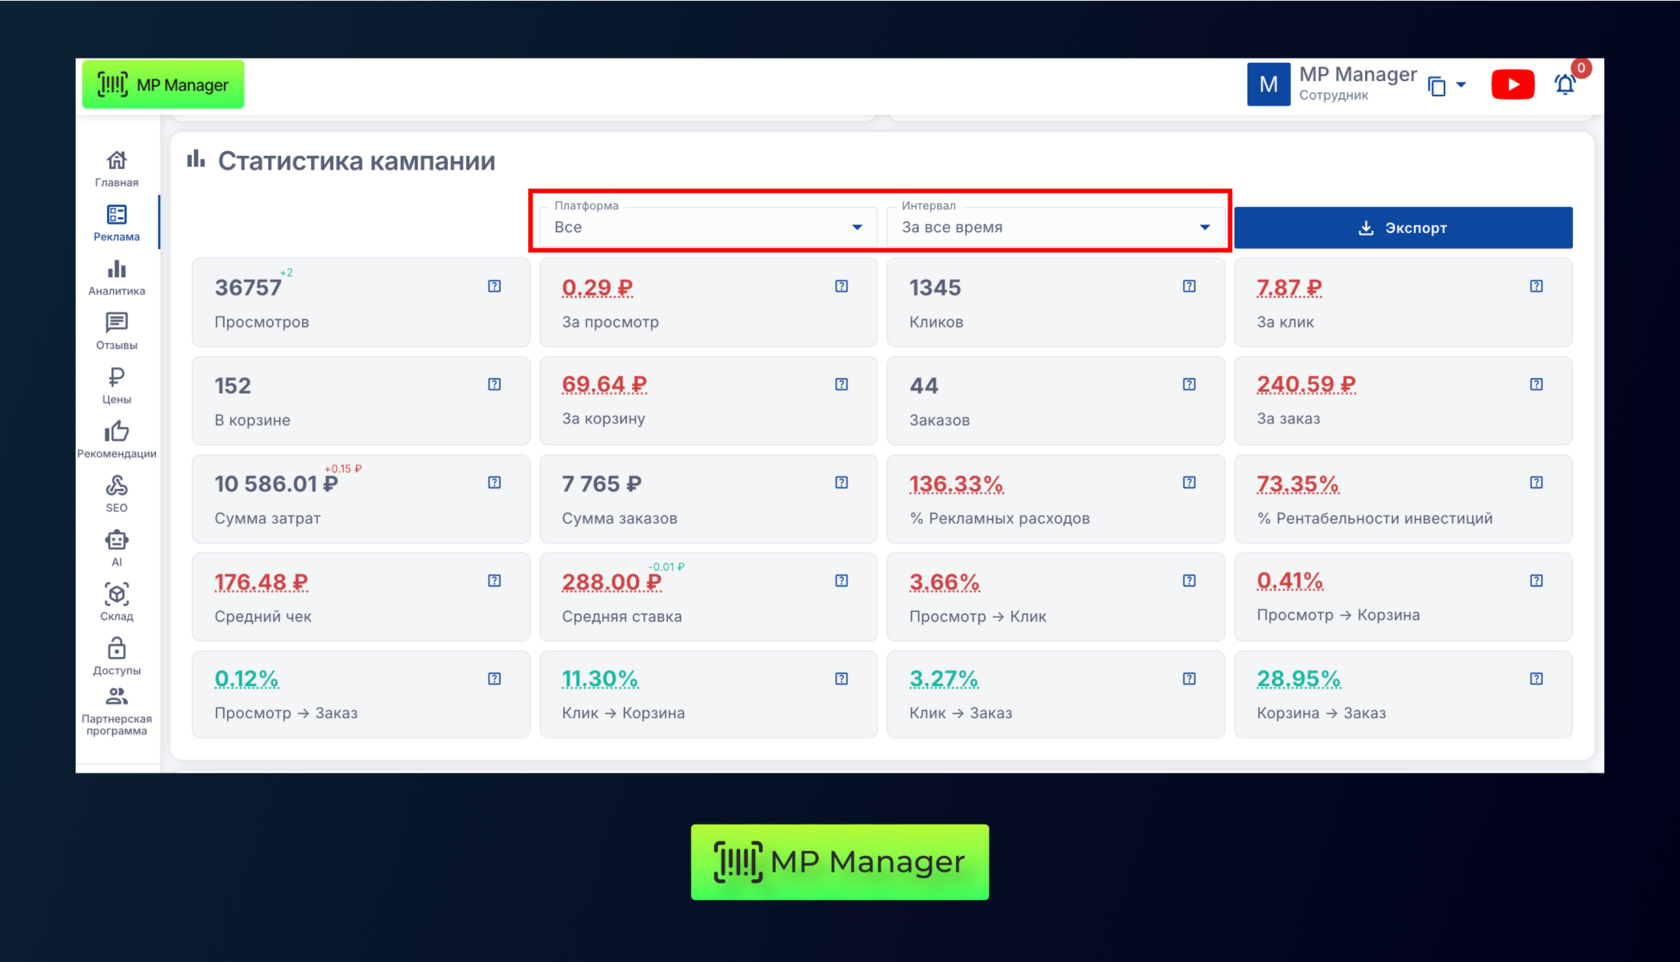Switch to Главная in the sidebar
The height and width of the screenshot is (962, 1680).
coord(117,168)
